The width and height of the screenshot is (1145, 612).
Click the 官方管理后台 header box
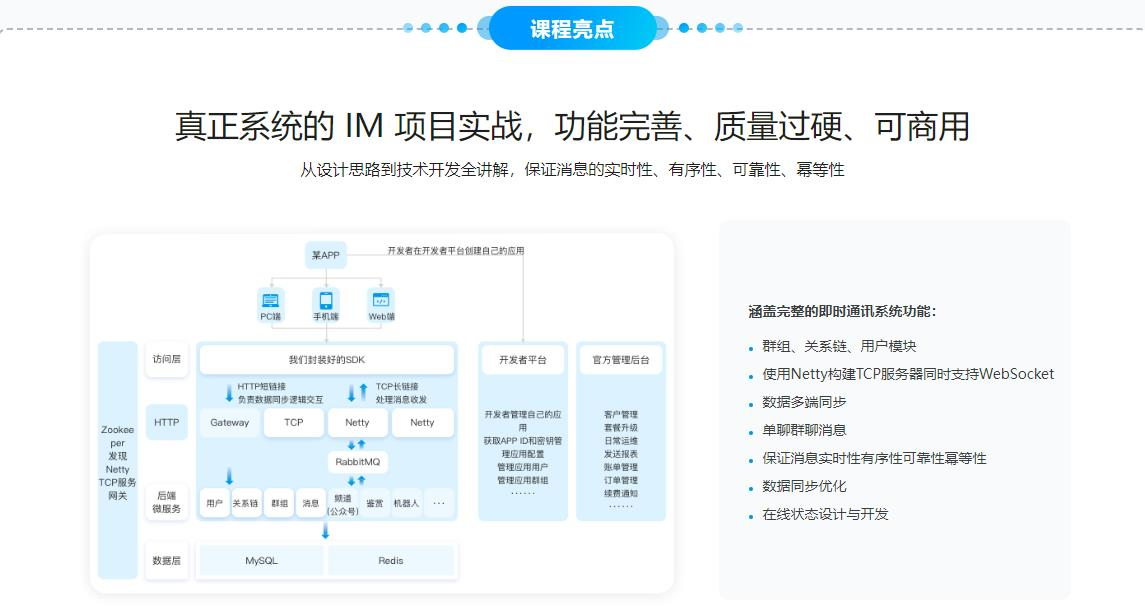coord(620,359)
